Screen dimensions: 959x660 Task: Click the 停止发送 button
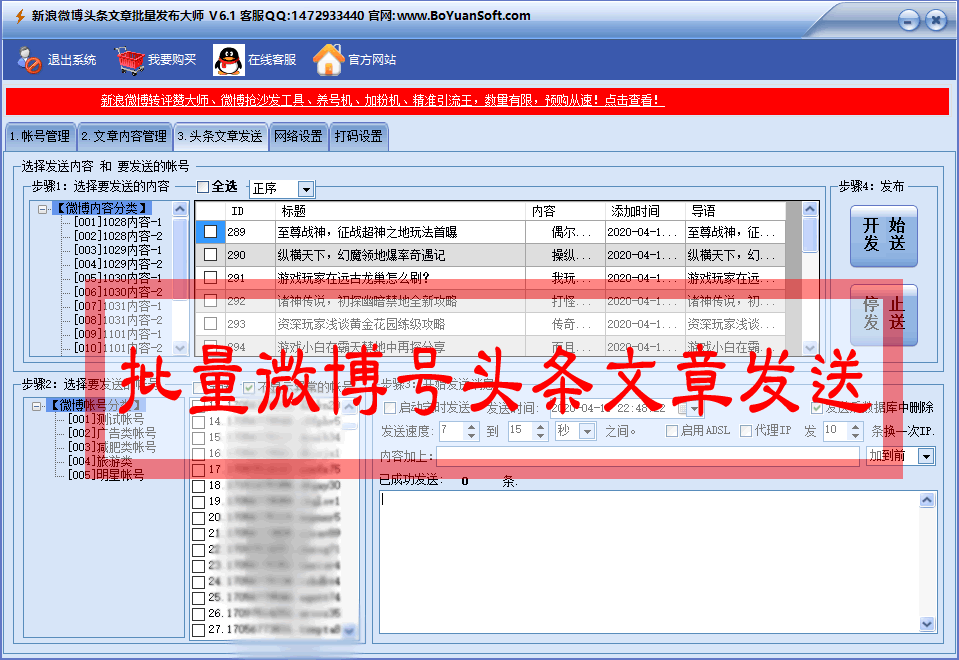(884, 314)
